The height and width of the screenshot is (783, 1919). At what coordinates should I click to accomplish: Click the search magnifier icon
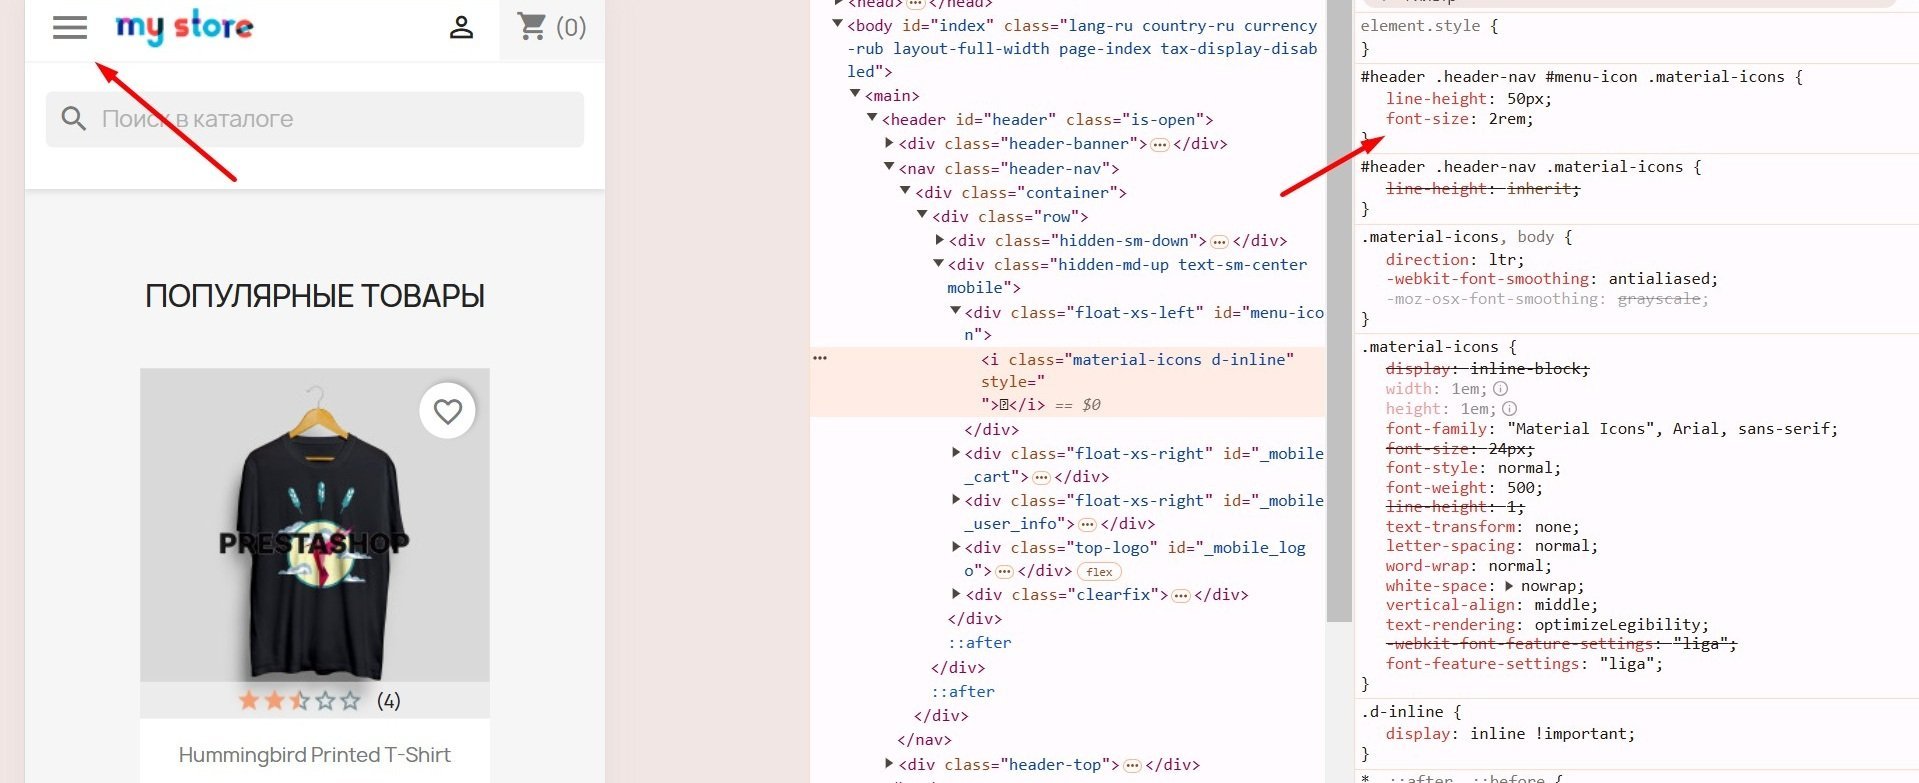click(74, 119)
